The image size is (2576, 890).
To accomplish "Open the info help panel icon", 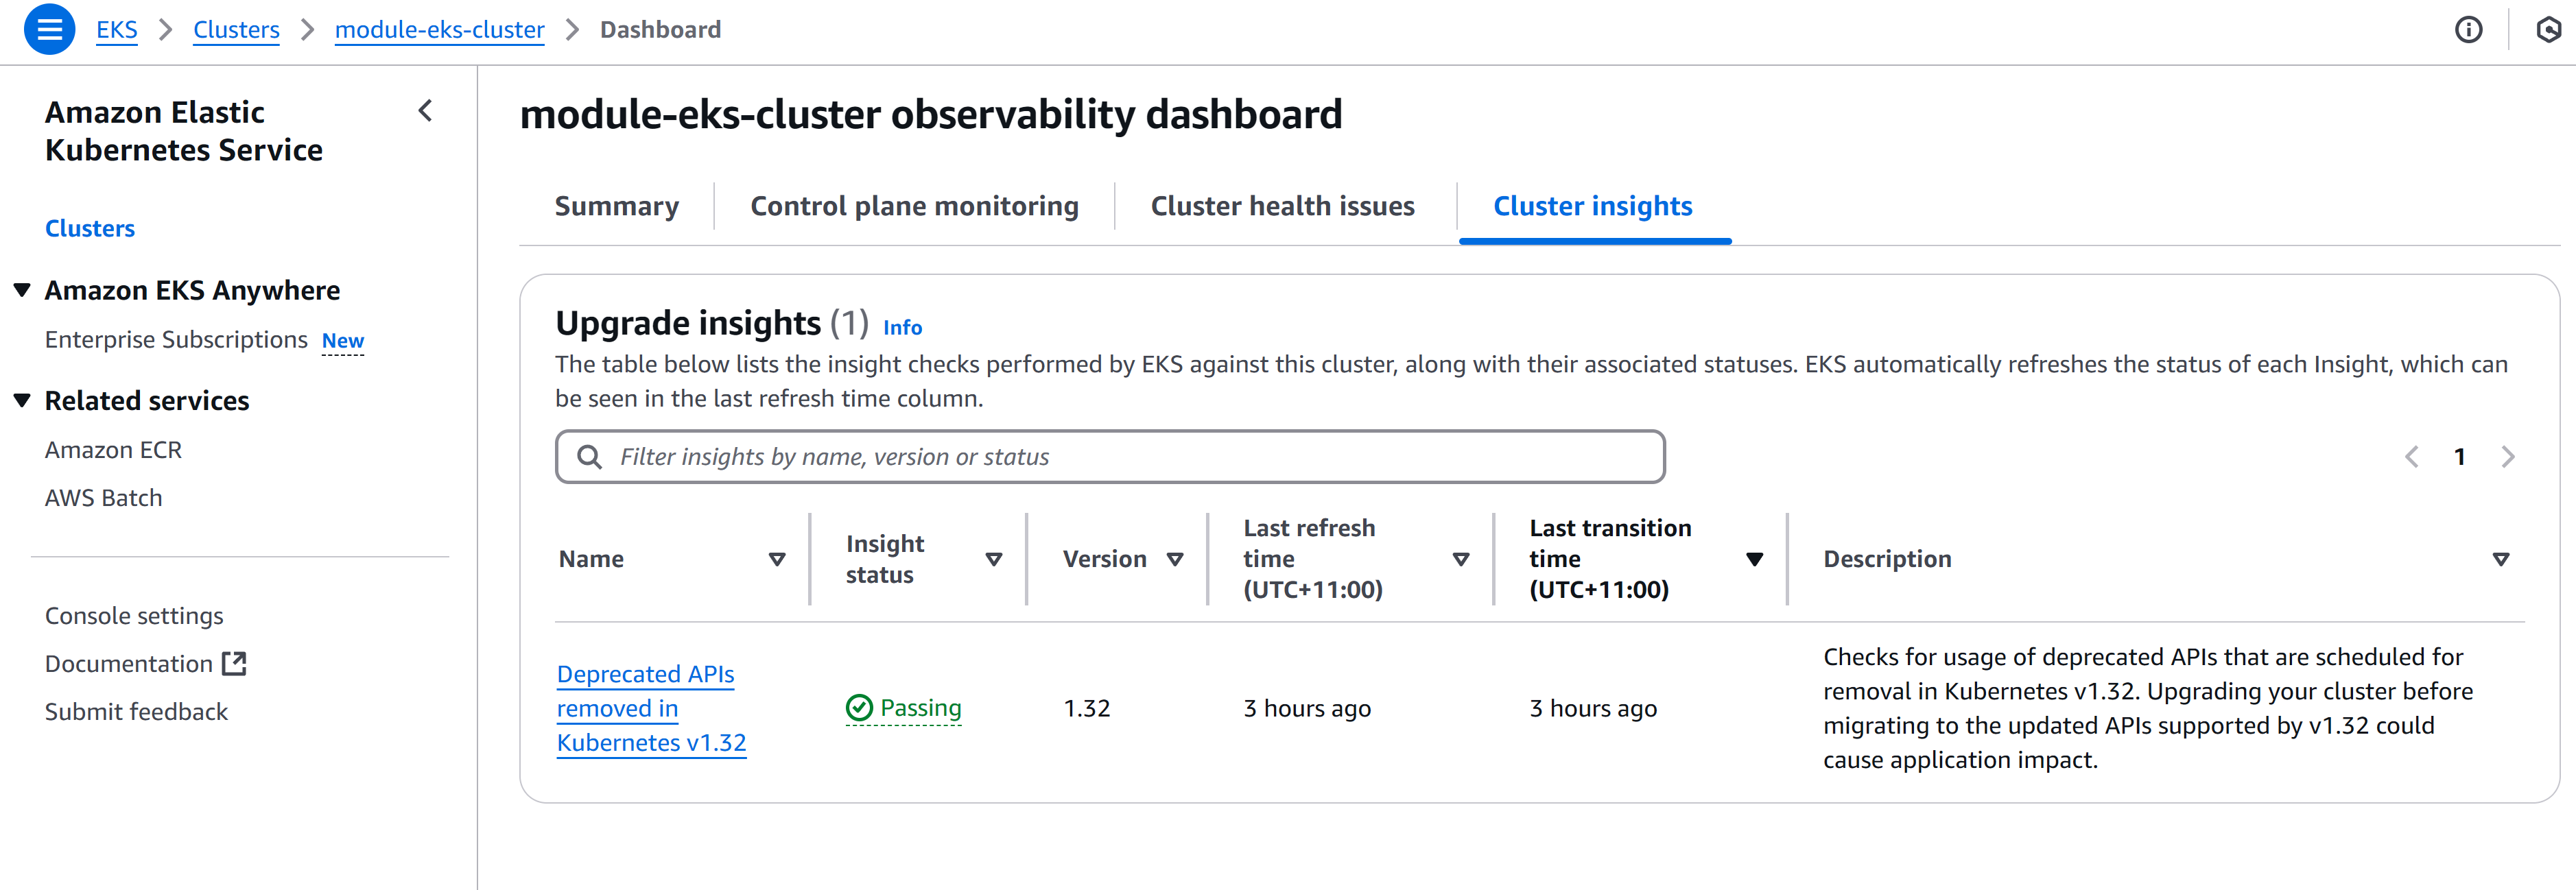I will pos(2468,30).
